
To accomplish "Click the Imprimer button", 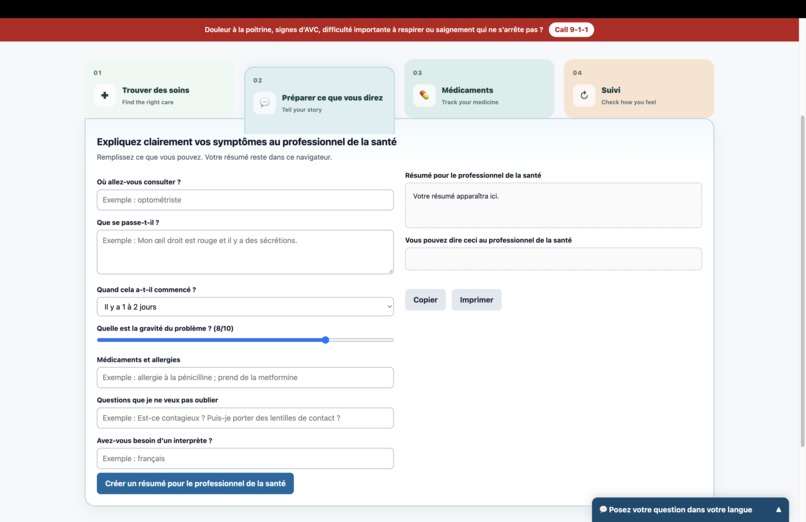I will pyautogui.click(x=477, y=300).
